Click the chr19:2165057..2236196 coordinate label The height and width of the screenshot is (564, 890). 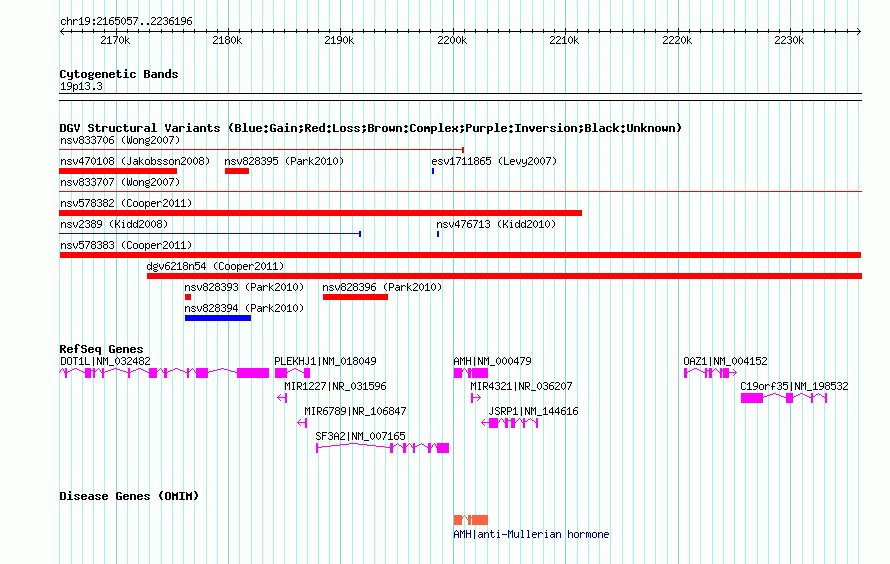coord(126,22)
